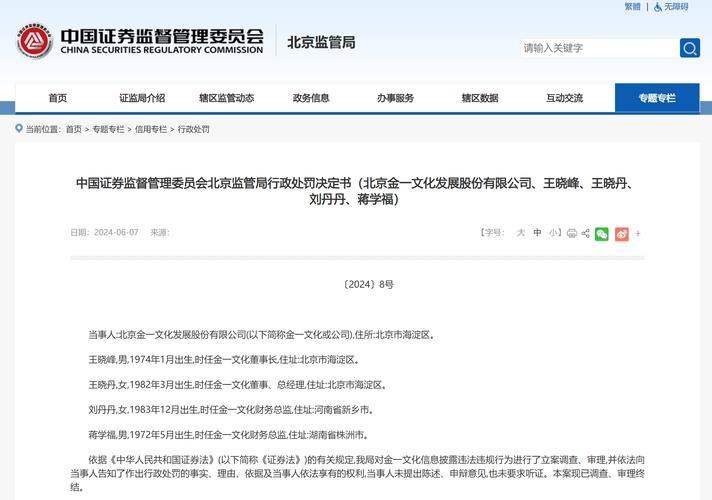Select the 专题专栏 navigation tab
The image size is (712, 500).
tap(657, 98)
